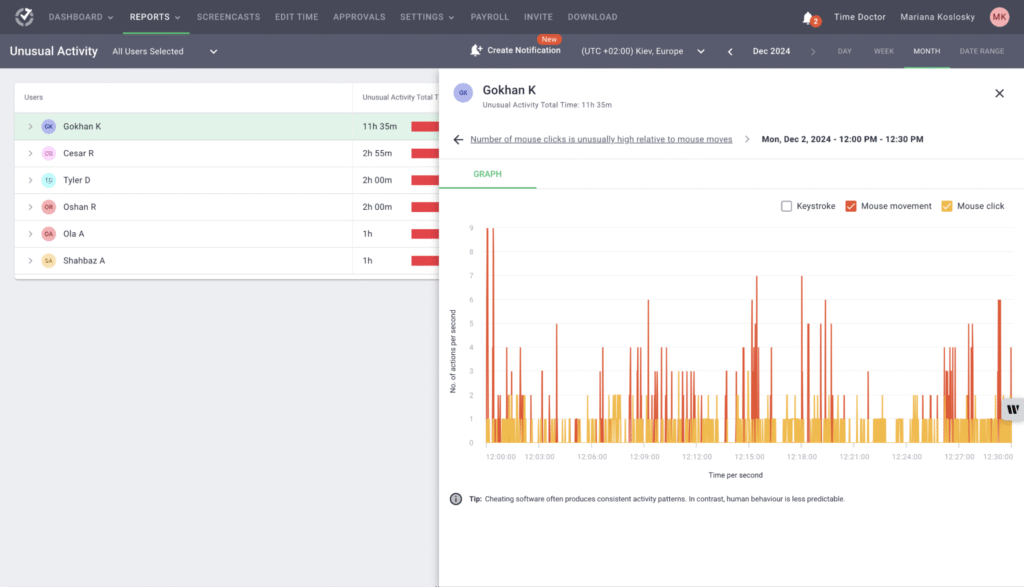Open the Reports menu
This screenshot has height=587, width=1024.
tap(155, 17)
